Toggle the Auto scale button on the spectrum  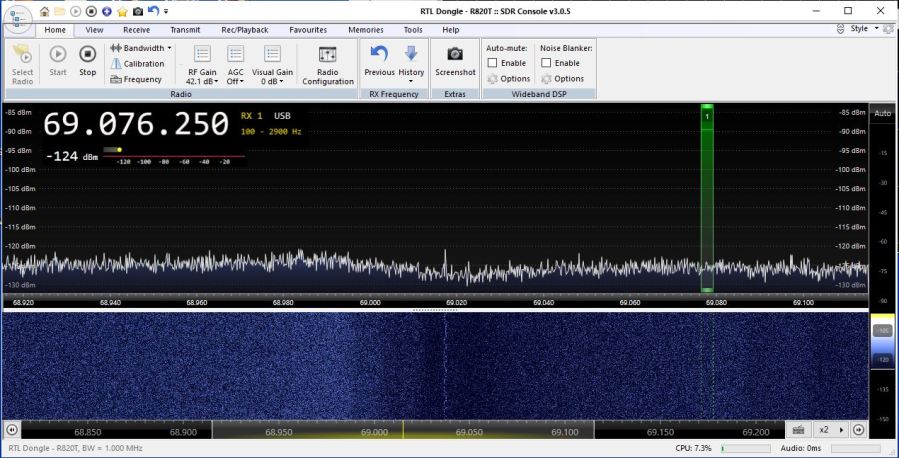tap(882, 114)
